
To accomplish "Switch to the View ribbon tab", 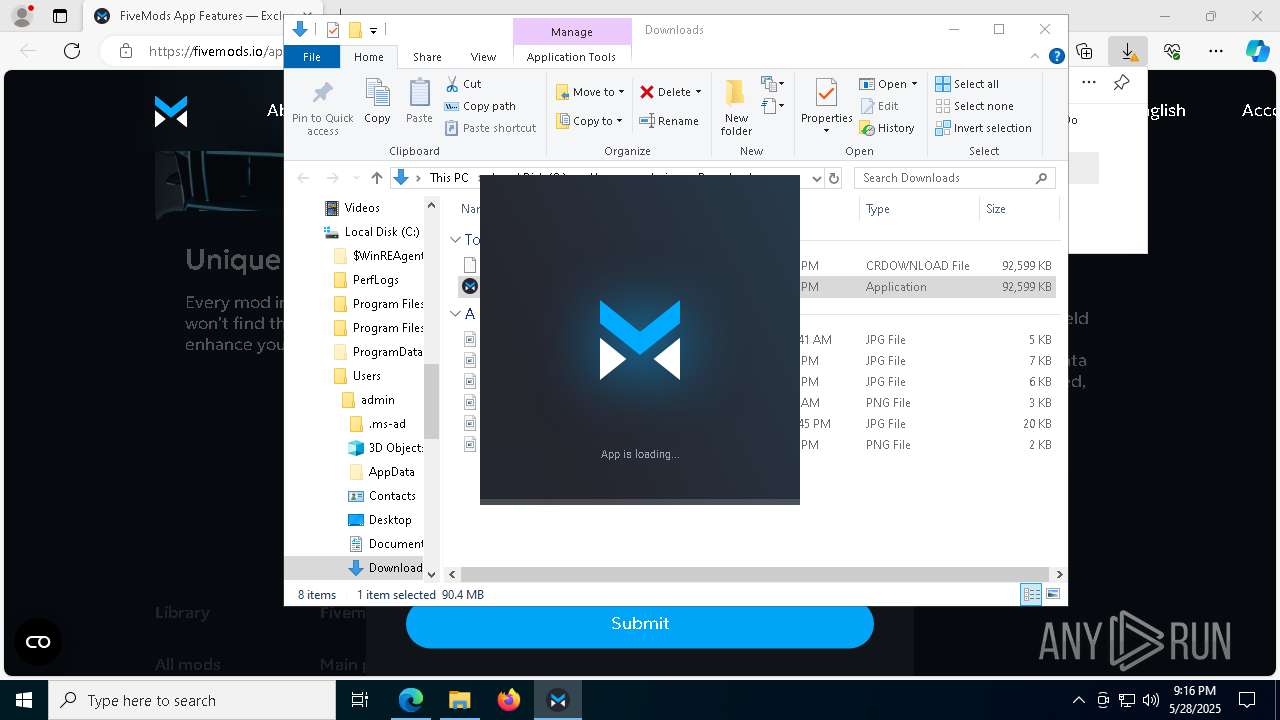I will point(483,57).
